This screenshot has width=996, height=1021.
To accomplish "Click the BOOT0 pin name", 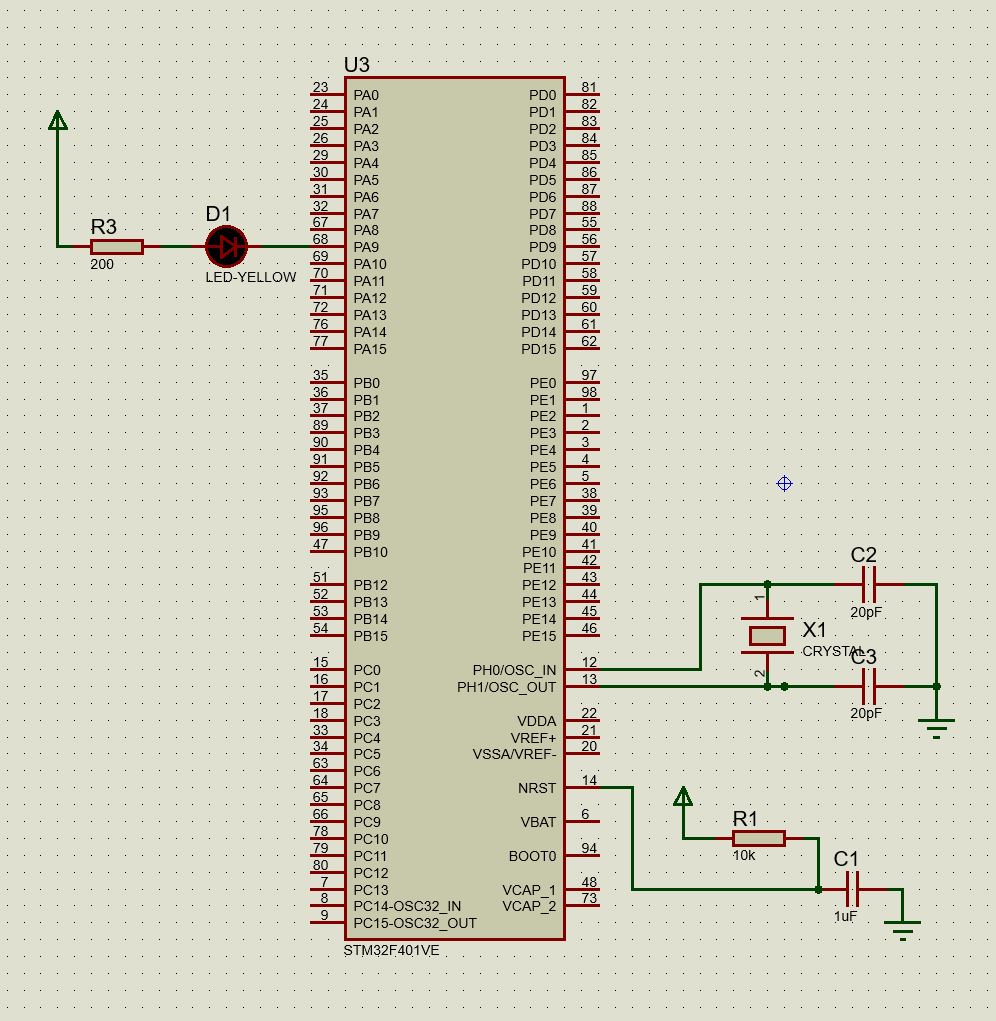I will (533, 856).
